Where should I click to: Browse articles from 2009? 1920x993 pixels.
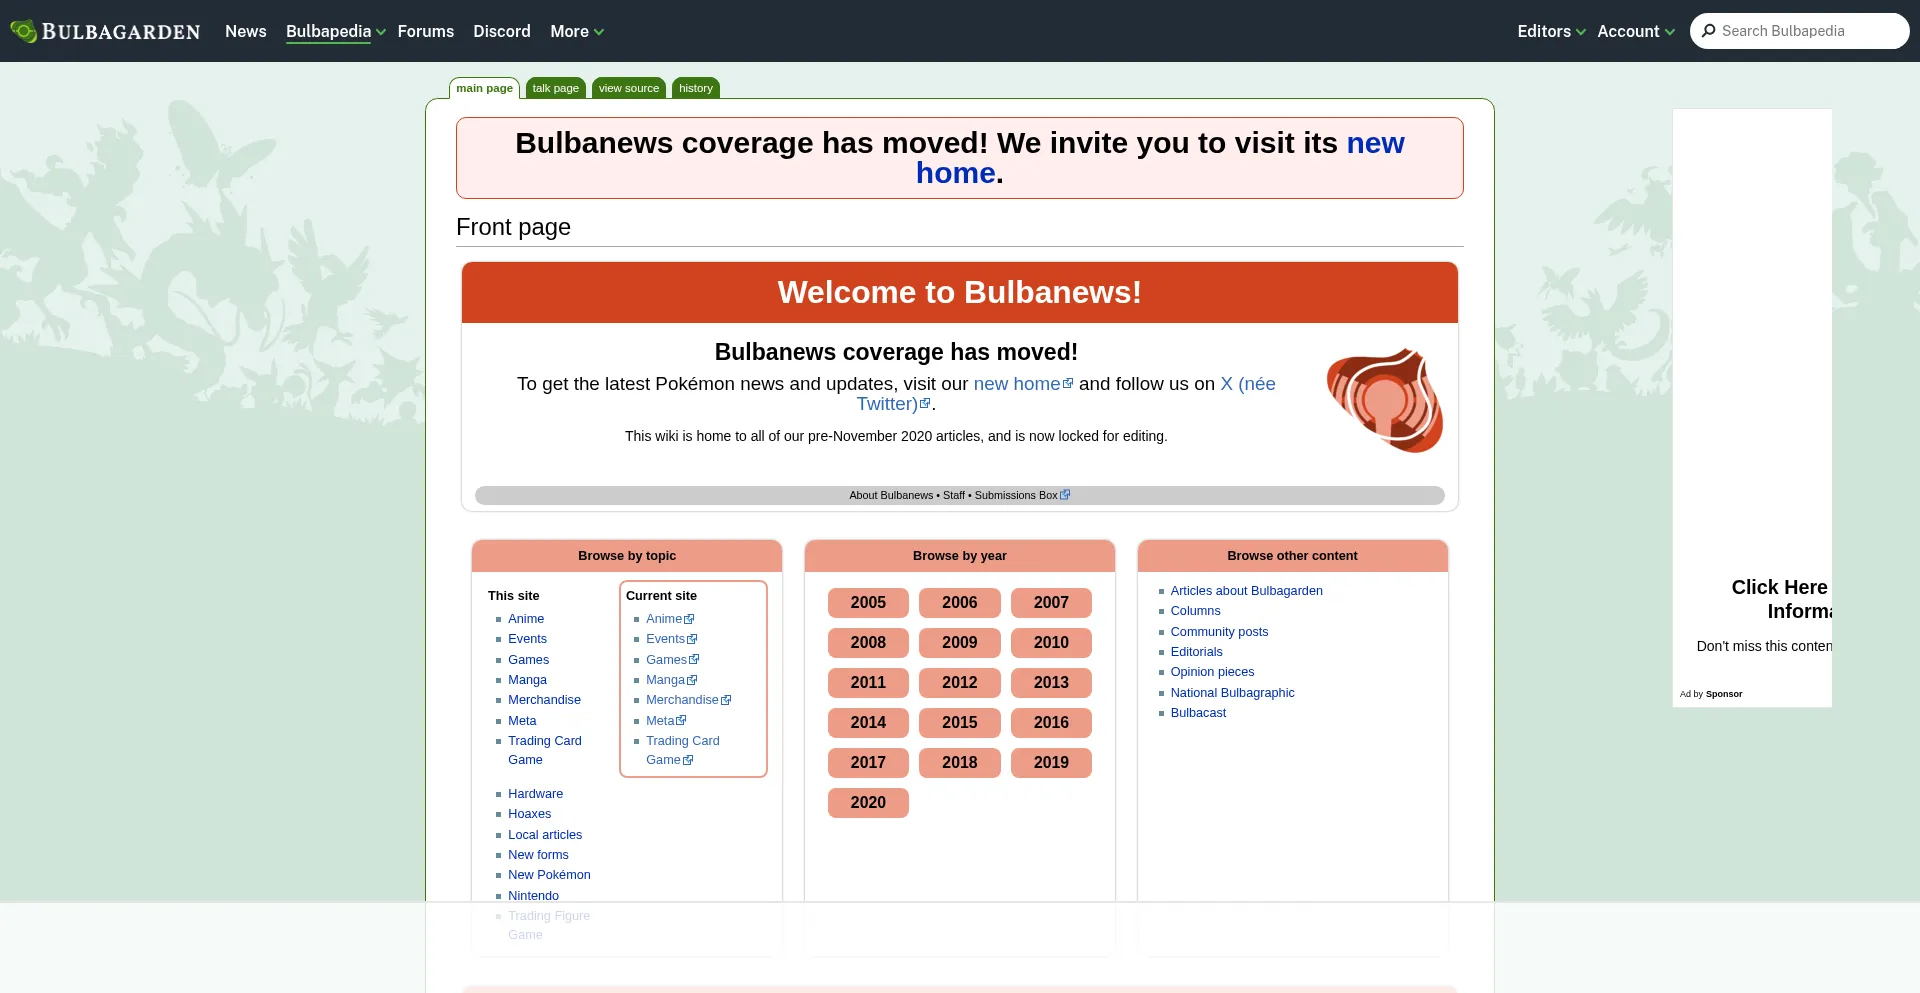960,643
